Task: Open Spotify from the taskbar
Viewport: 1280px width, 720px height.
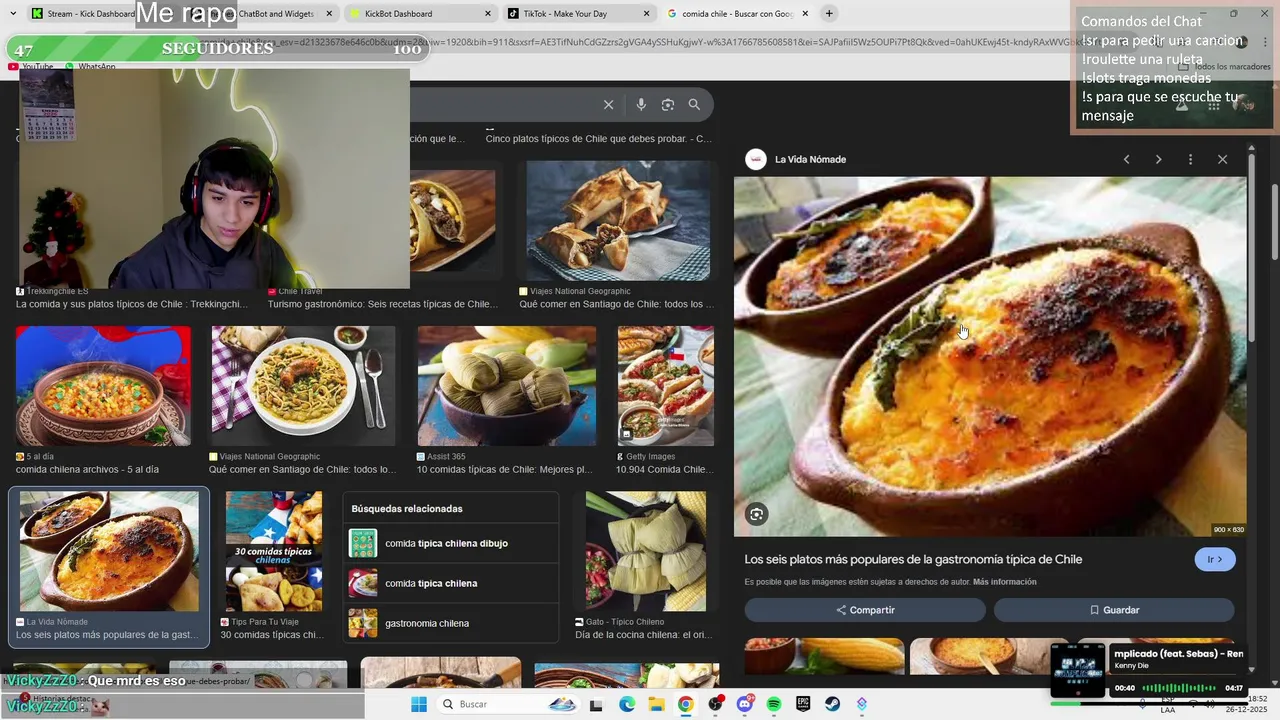Action: pos(774,705)
